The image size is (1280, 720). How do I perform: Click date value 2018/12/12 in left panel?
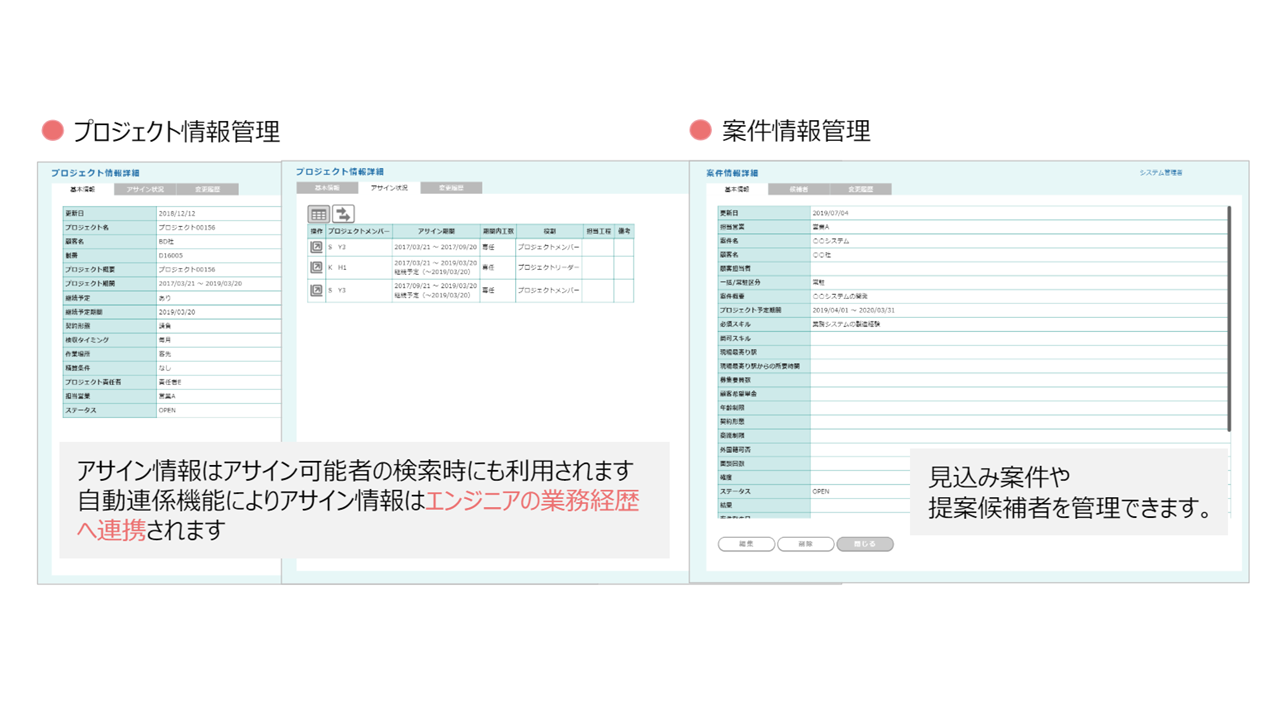[177, 214]
